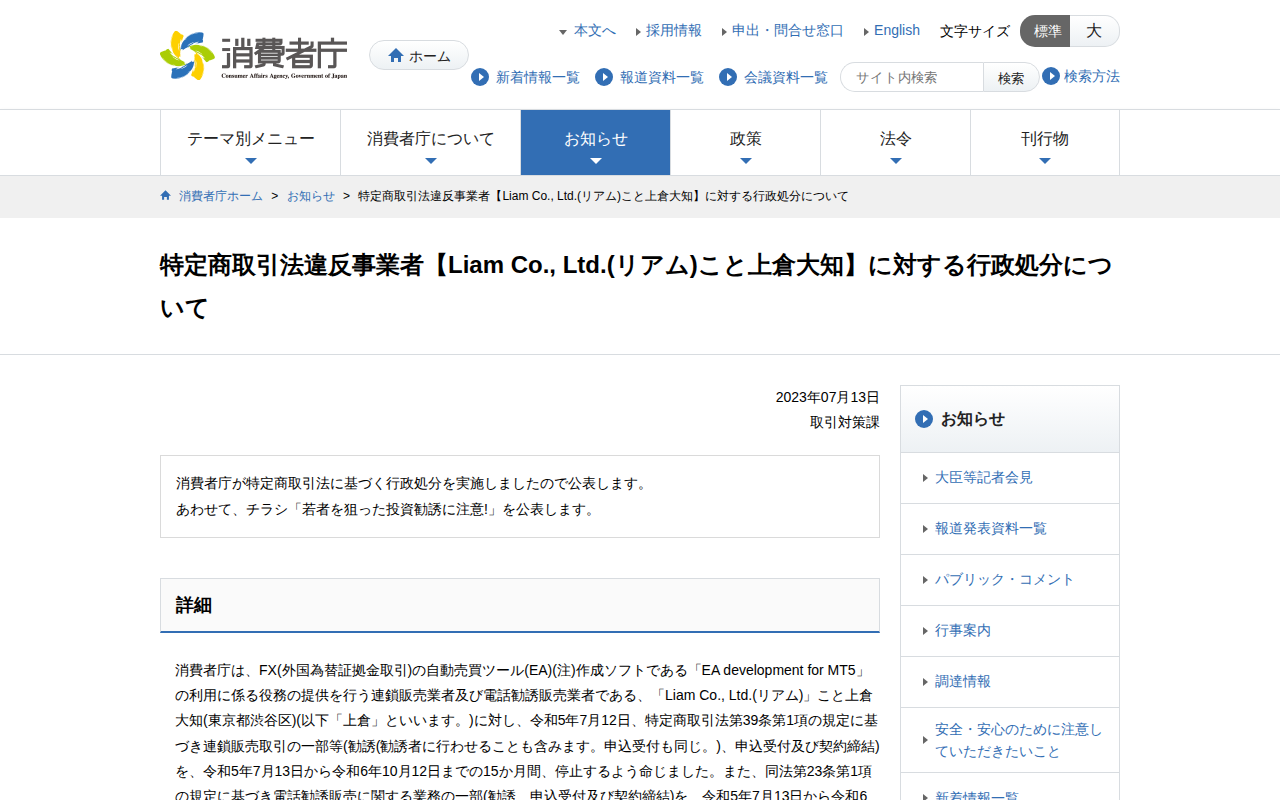Expand the 法令 menu

tap(896, 143)
